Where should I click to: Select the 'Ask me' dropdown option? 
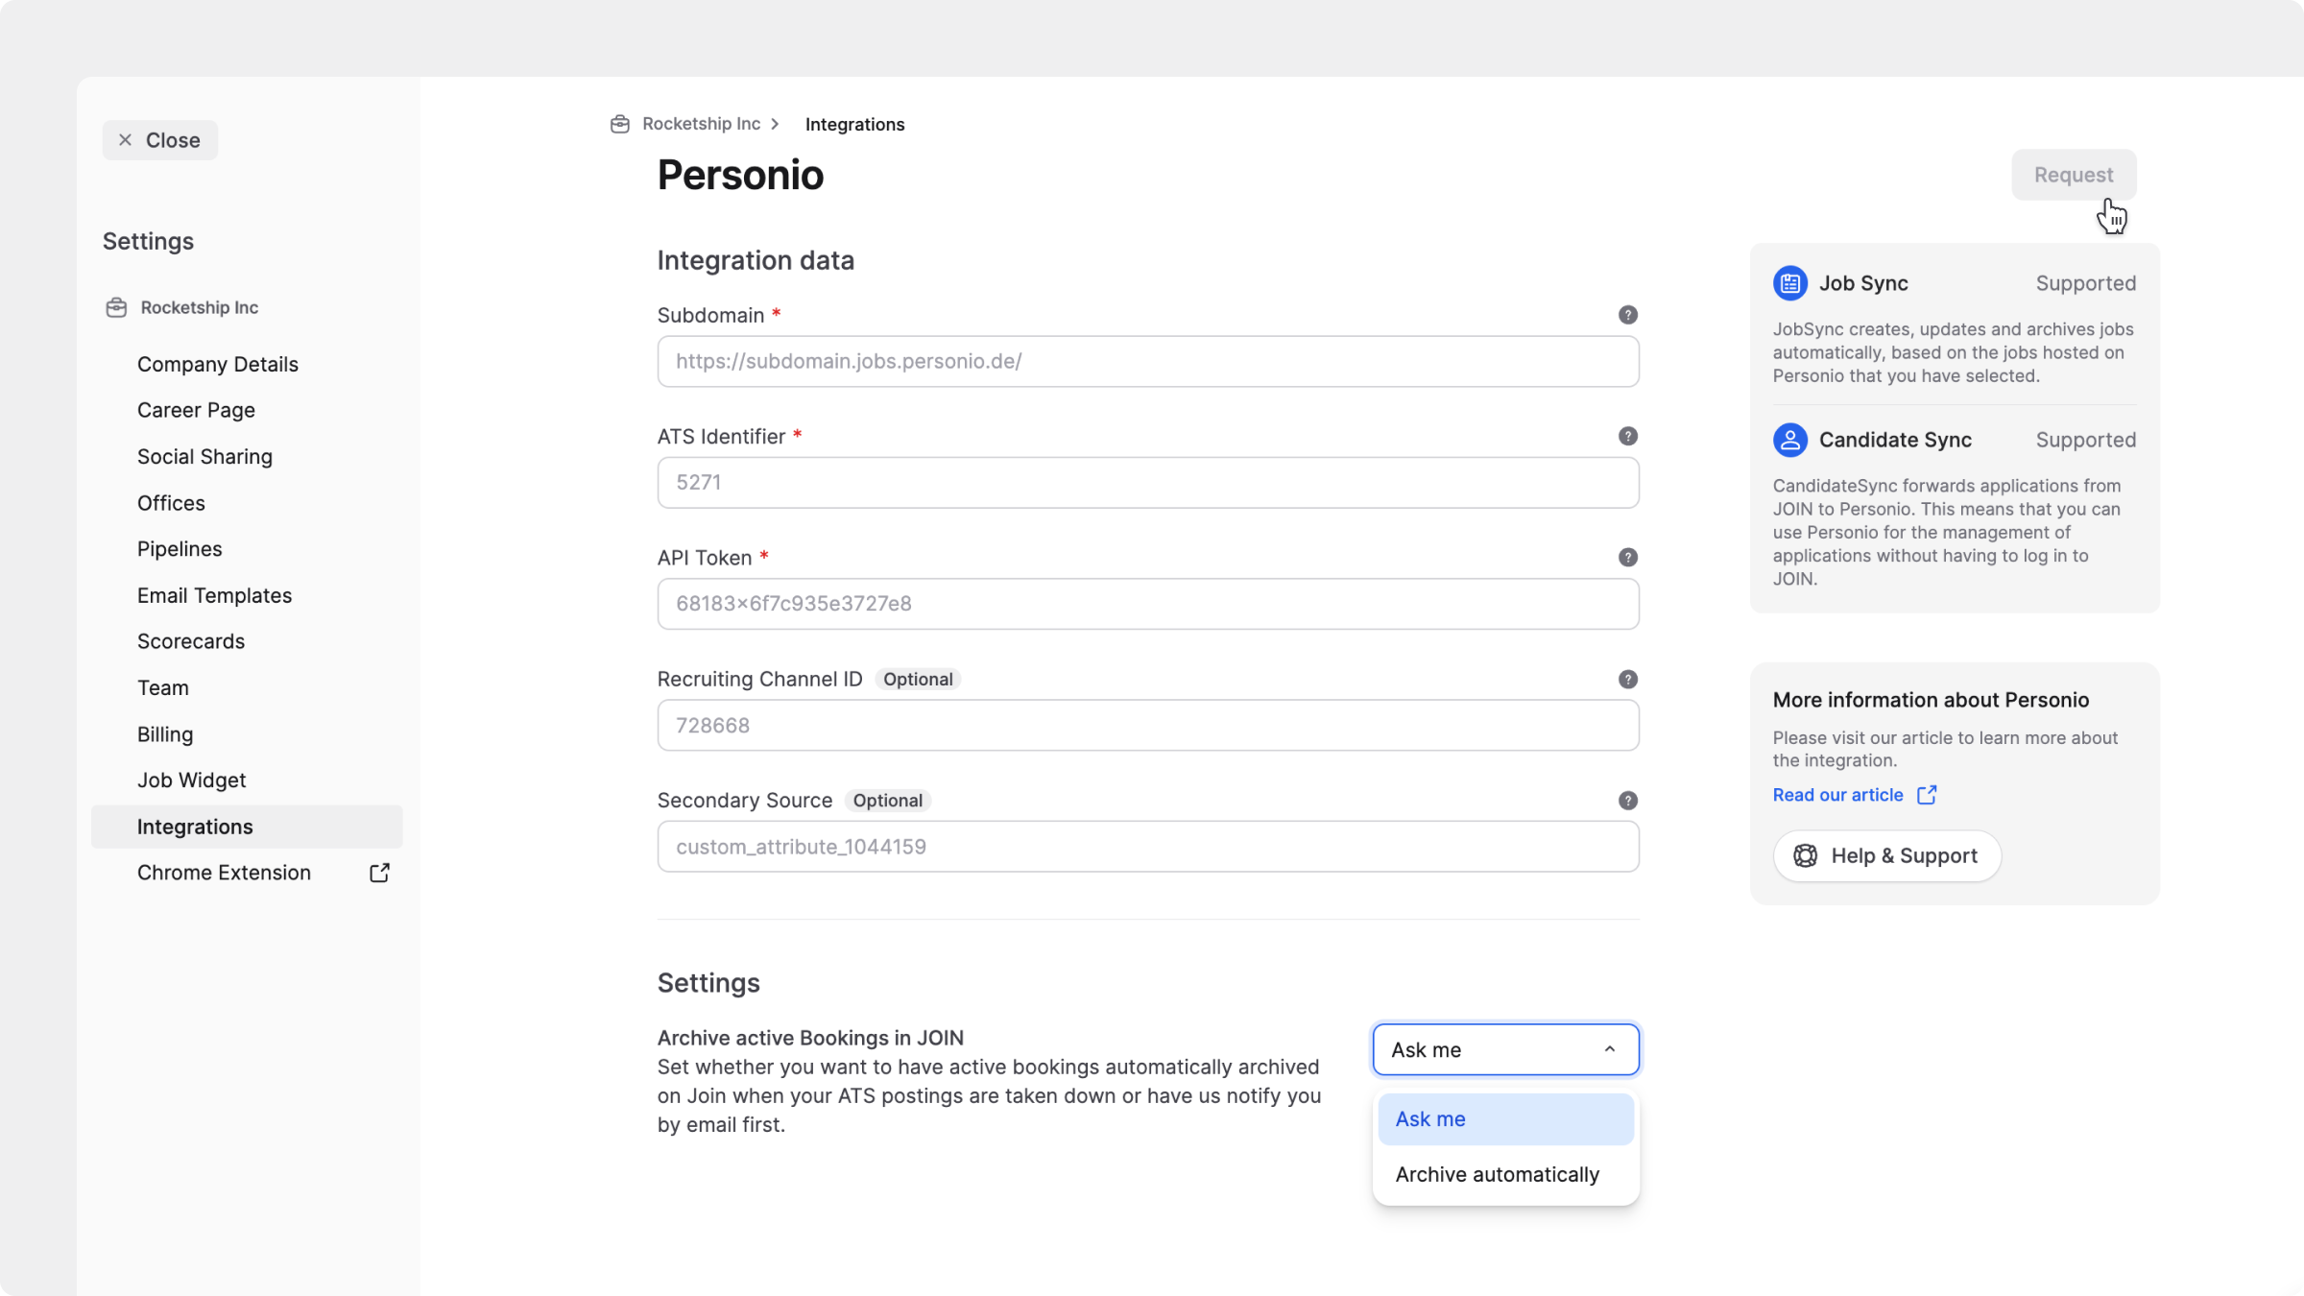click(x=1505, y=1119)
